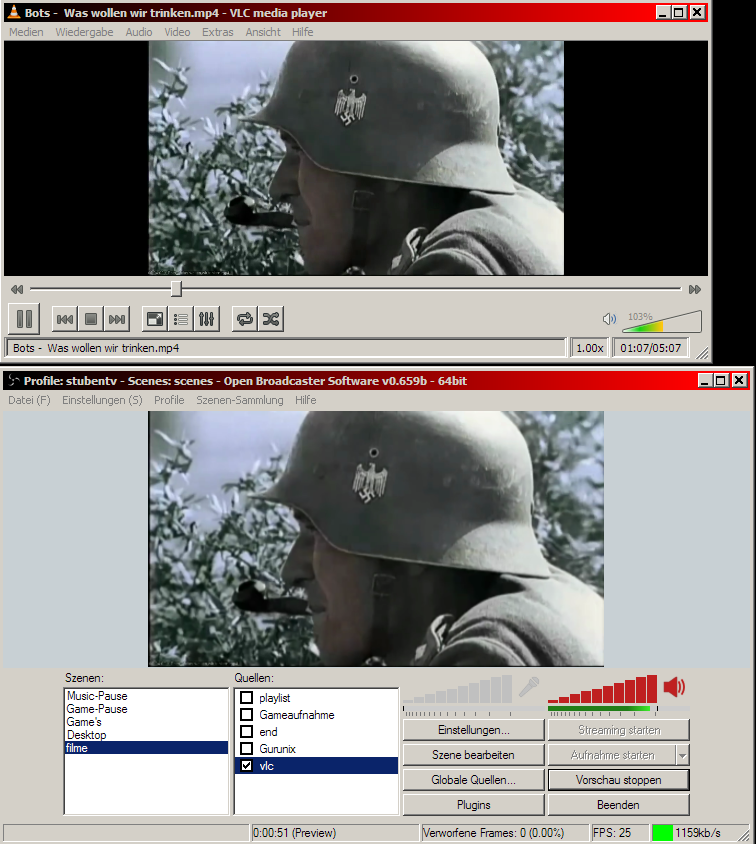Mute VLC audio via speaker icon
The width and height of the screenshot is (756, 844).
tap(609, 319)
